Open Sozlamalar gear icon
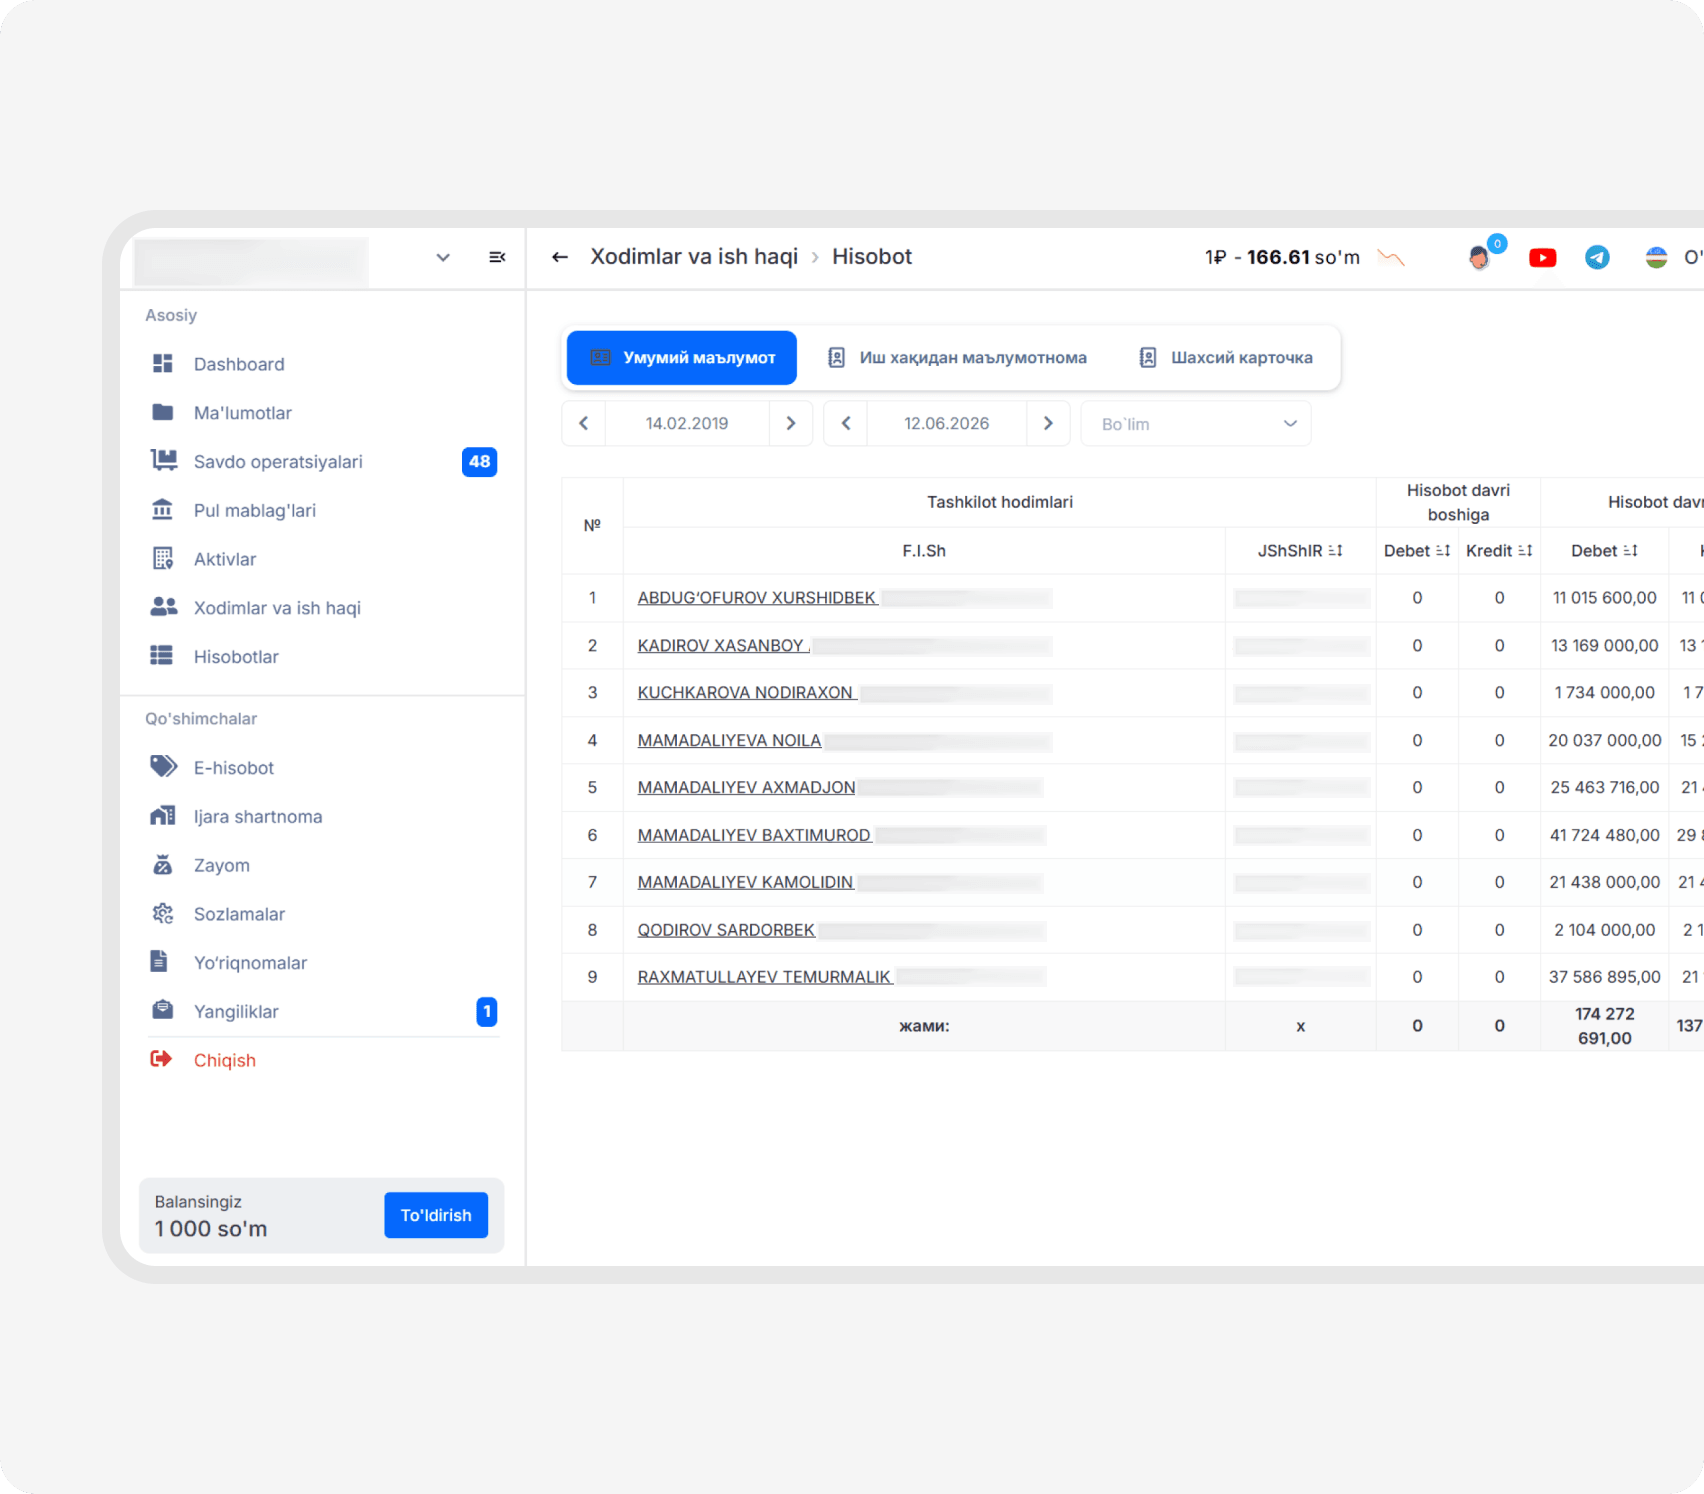 click(163, 913)
